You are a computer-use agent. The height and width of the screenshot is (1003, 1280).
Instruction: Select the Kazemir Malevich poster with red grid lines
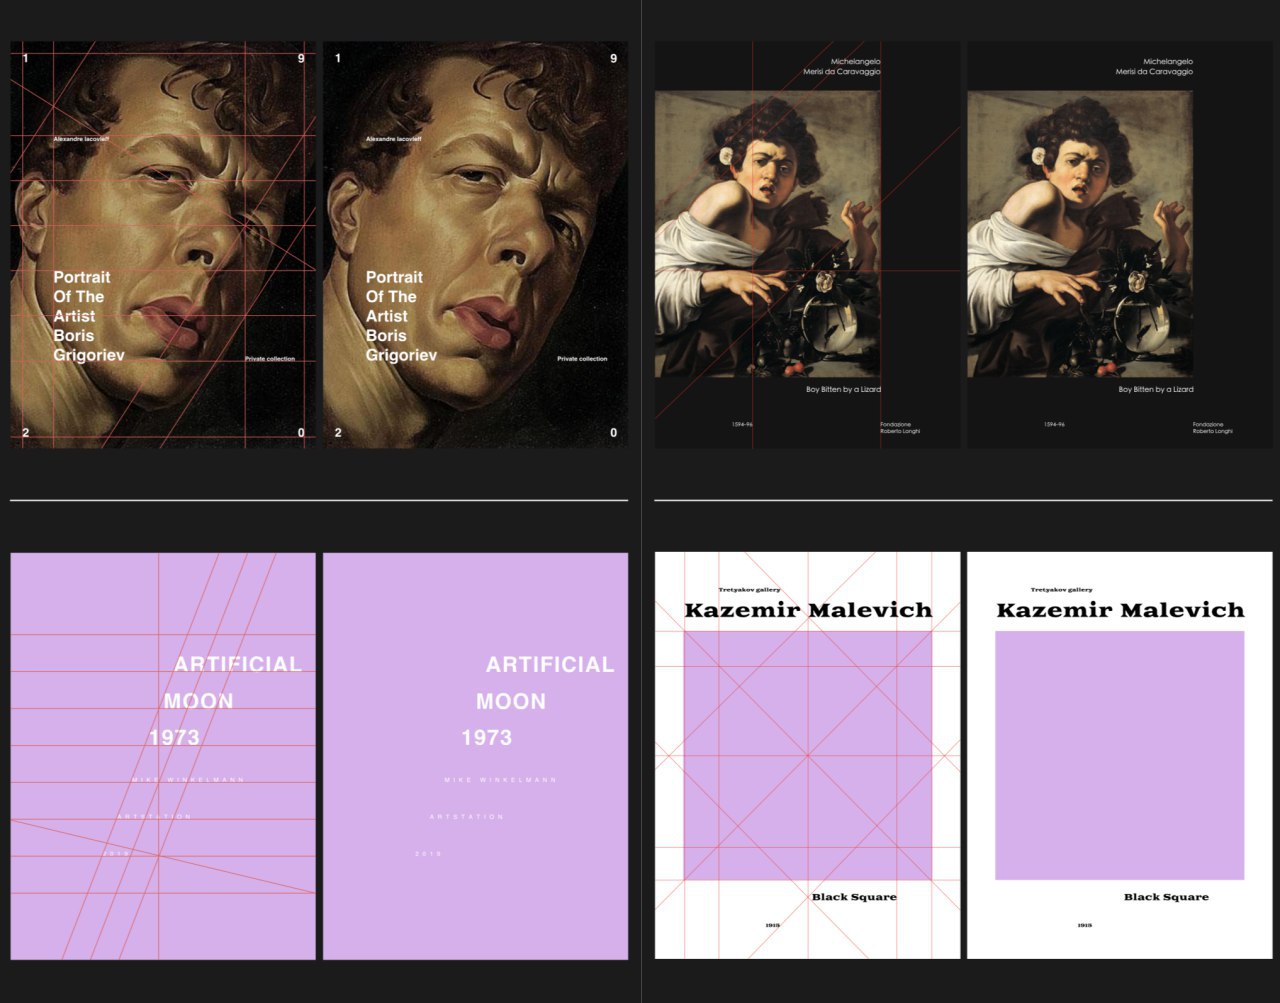tap(808, 756)
